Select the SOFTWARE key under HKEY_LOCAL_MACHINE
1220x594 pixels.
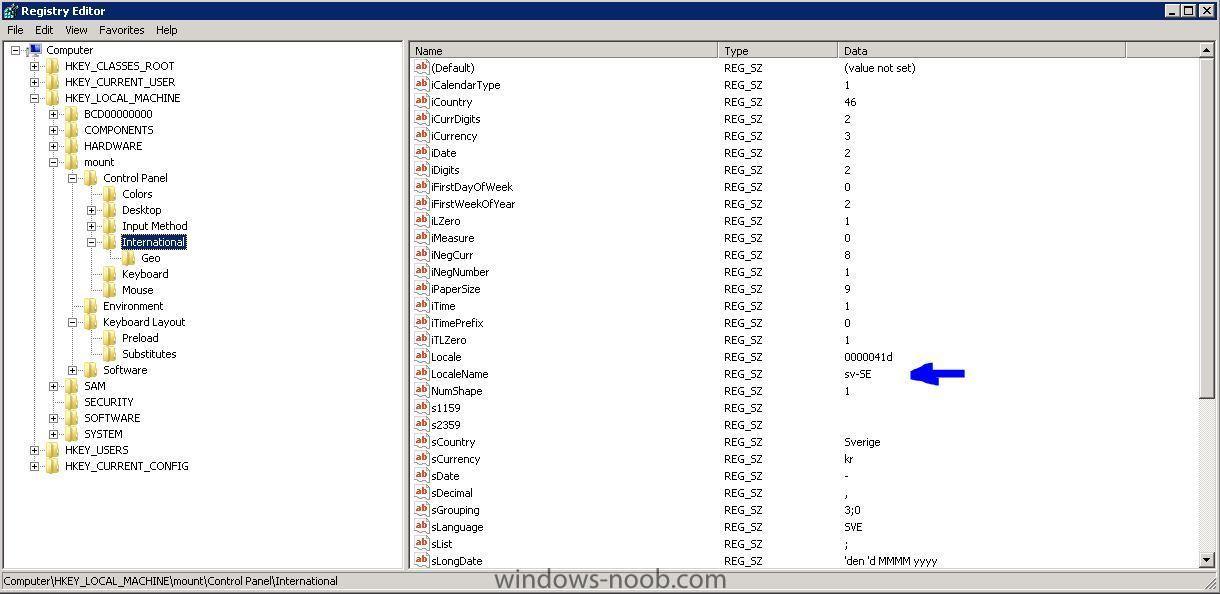click(x=112, y=418)
